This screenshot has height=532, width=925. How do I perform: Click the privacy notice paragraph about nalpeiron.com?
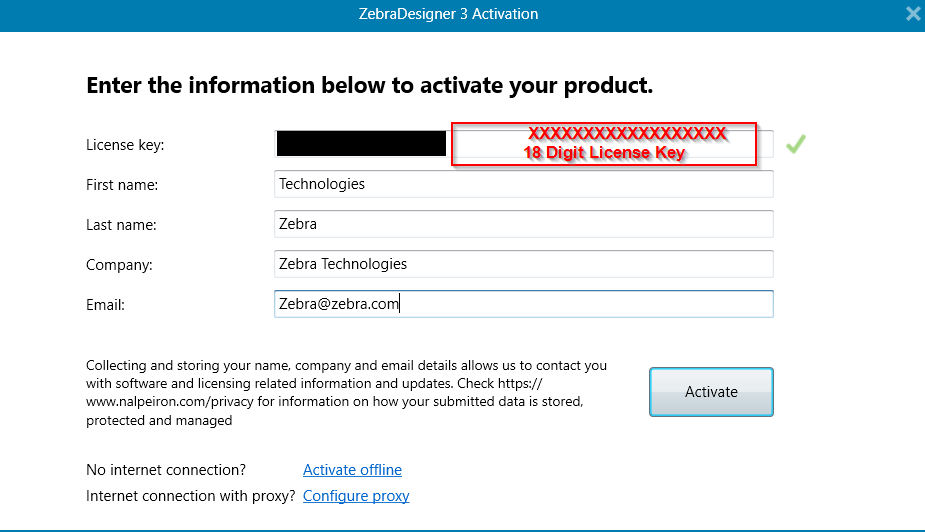point(346,393)
